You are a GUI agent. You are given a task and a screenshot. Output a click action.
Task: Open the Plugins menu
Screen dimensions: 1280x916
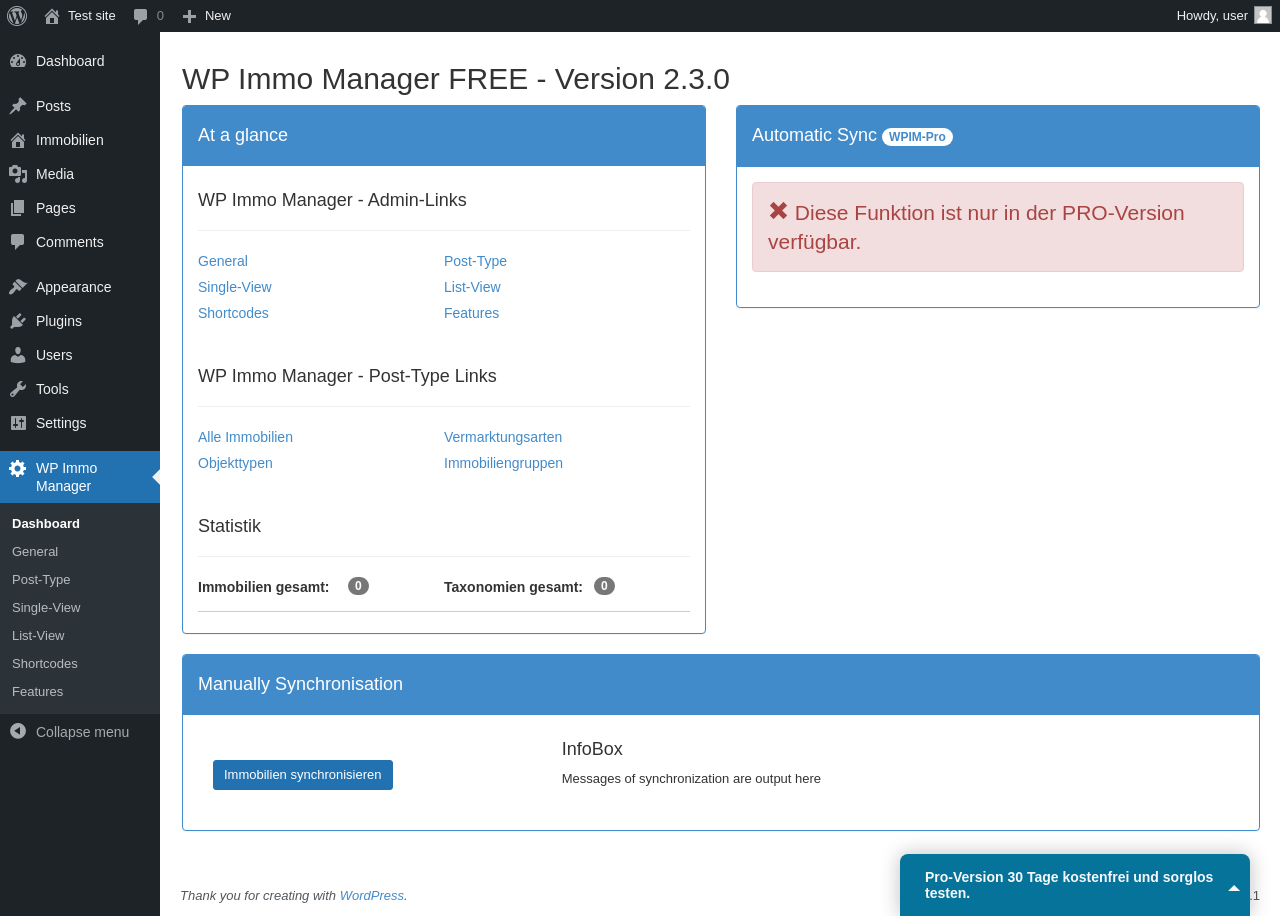[80, 321]
